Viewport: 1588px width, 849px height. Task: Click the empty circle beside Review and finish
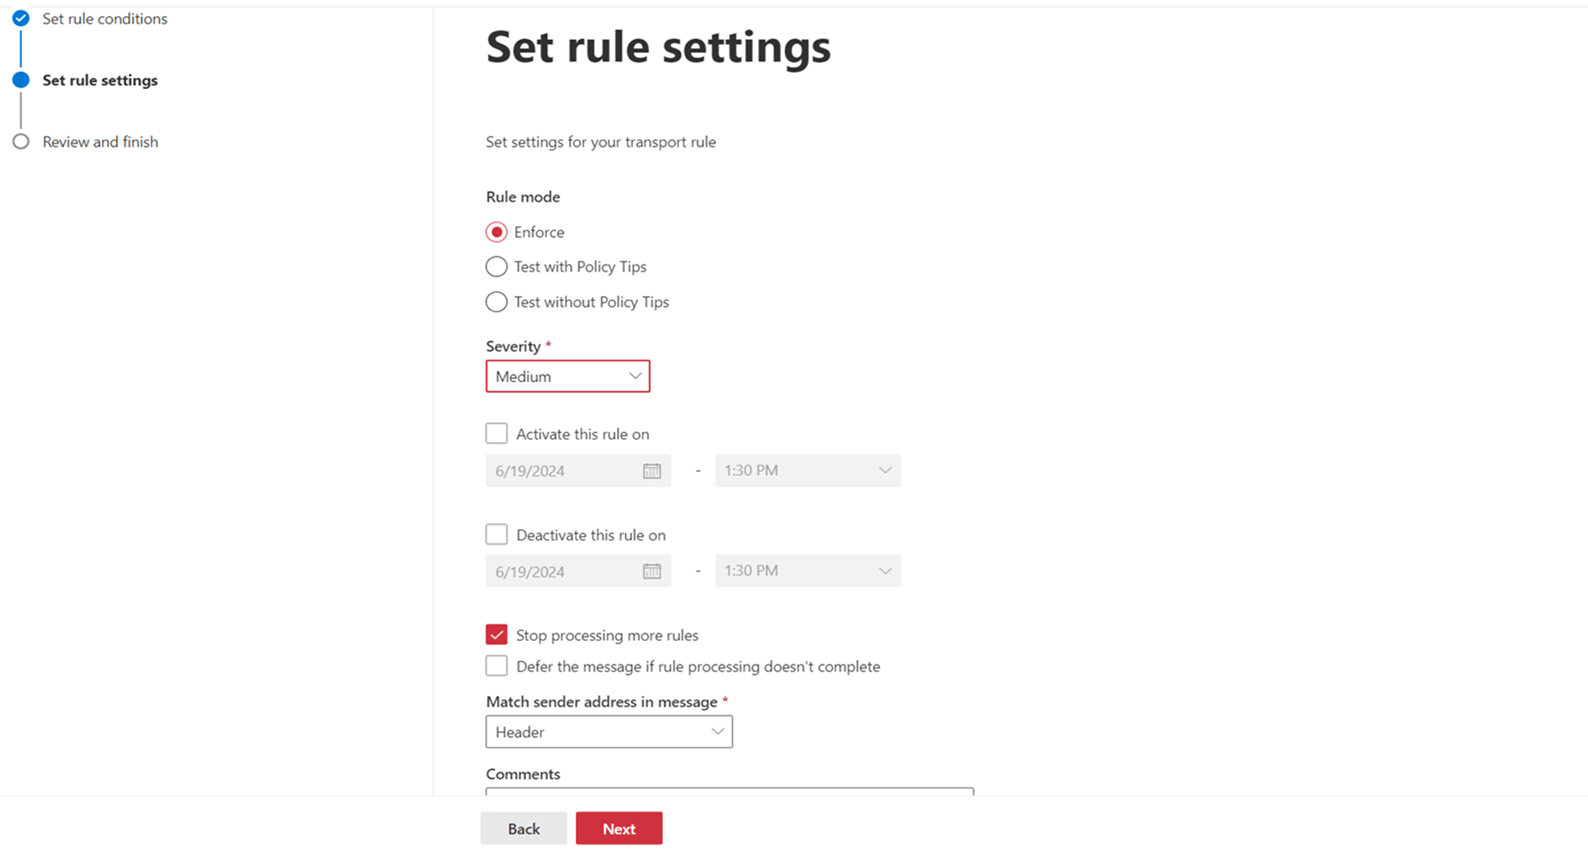(20, 141)
